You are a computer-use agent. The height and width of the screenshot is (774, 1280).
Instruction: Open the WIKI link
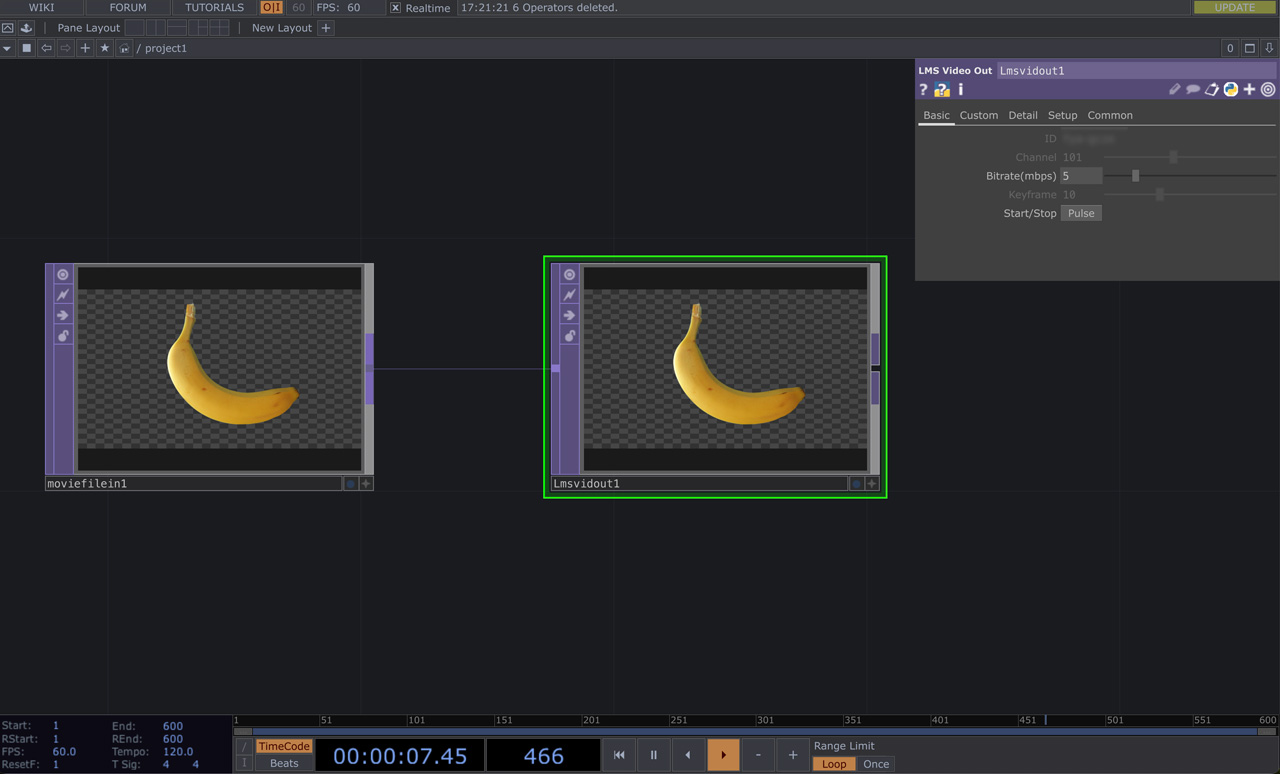42,7
